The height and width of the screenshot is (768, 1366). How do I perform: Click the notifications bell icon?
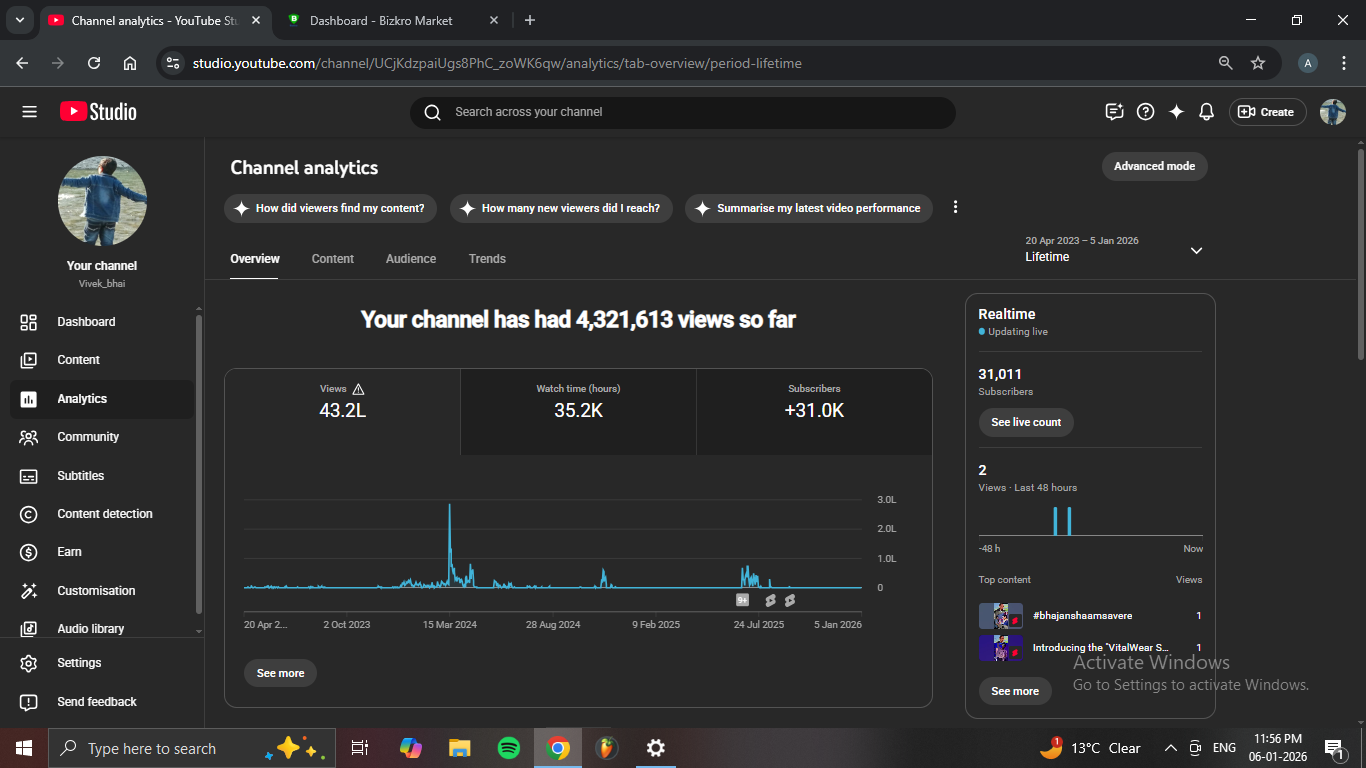pyautogui.click(x=1207, y=112)
